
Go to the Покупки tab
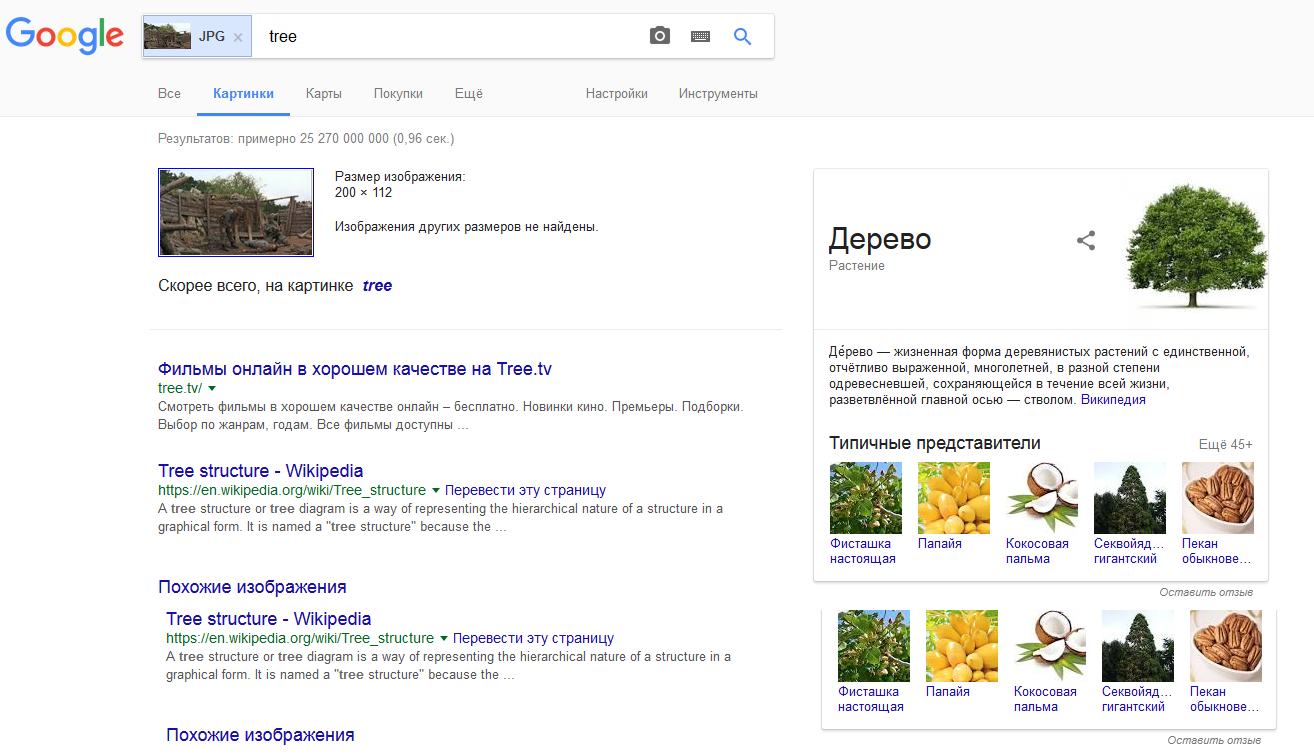pos(398,93)
